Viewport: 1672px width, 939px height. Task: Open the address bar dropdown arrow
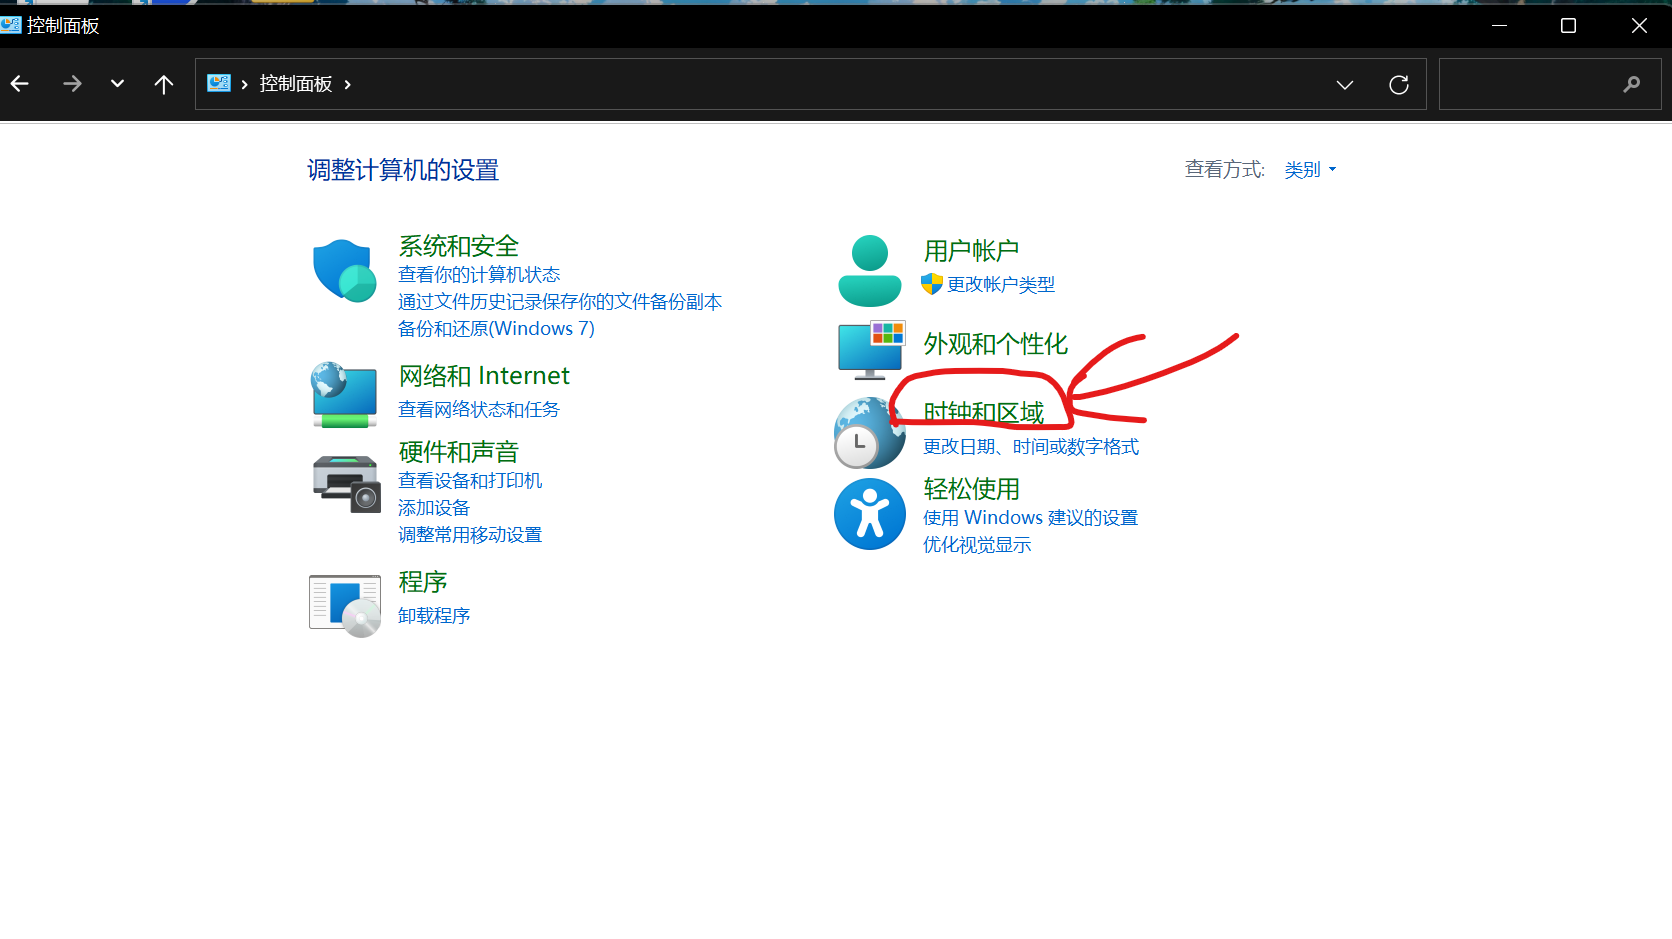pos(1344,85)
